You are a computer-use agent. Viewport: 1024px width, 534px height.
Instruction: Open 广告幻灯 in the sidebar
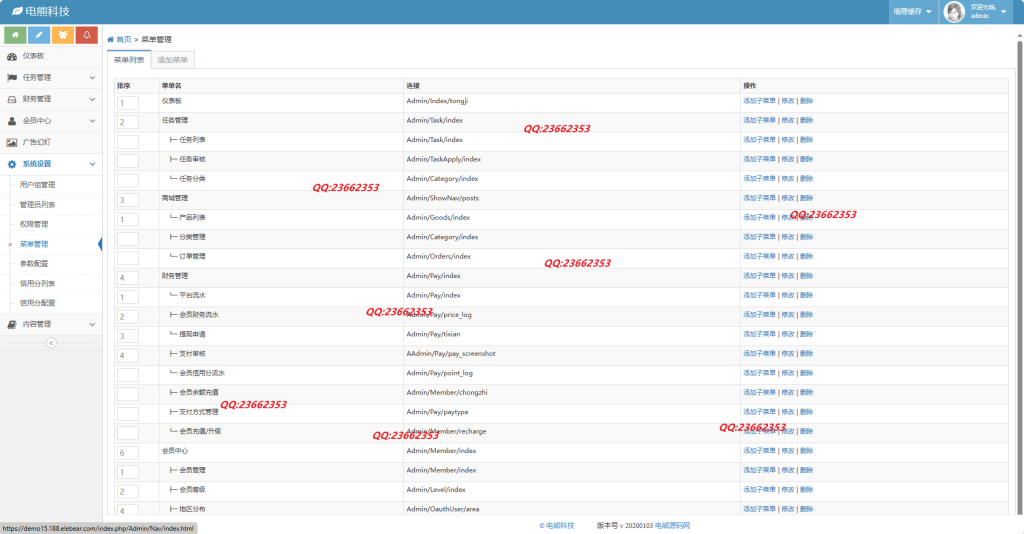coord(36,142)
